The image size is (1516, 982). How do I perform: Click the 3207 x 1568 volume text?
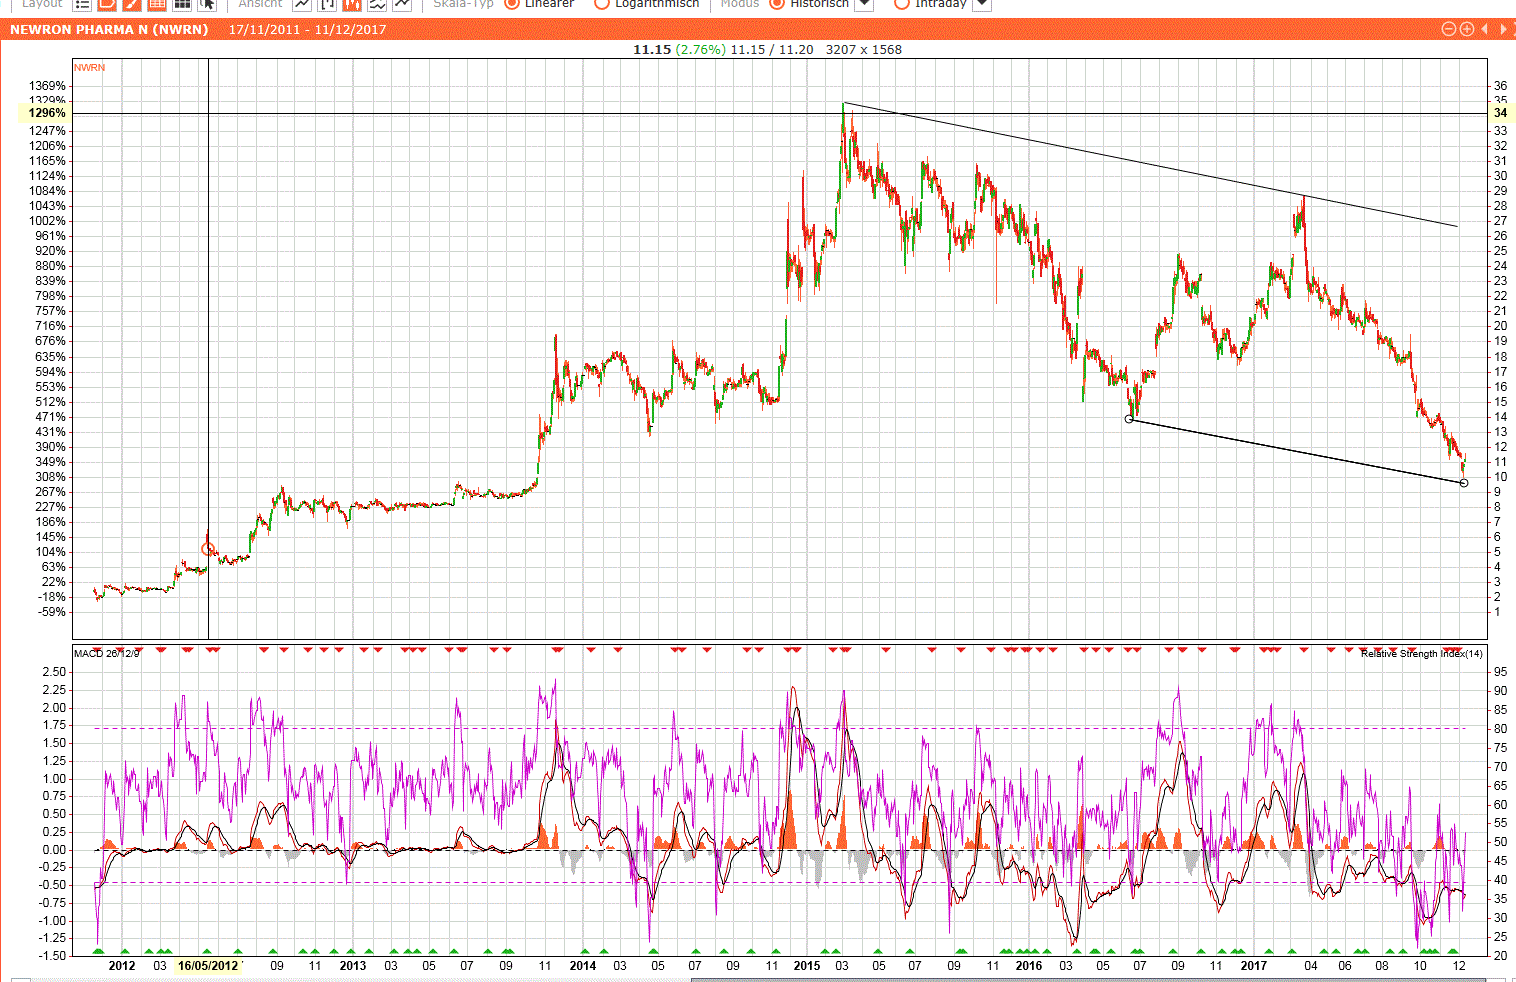click(x=864, y=49)
